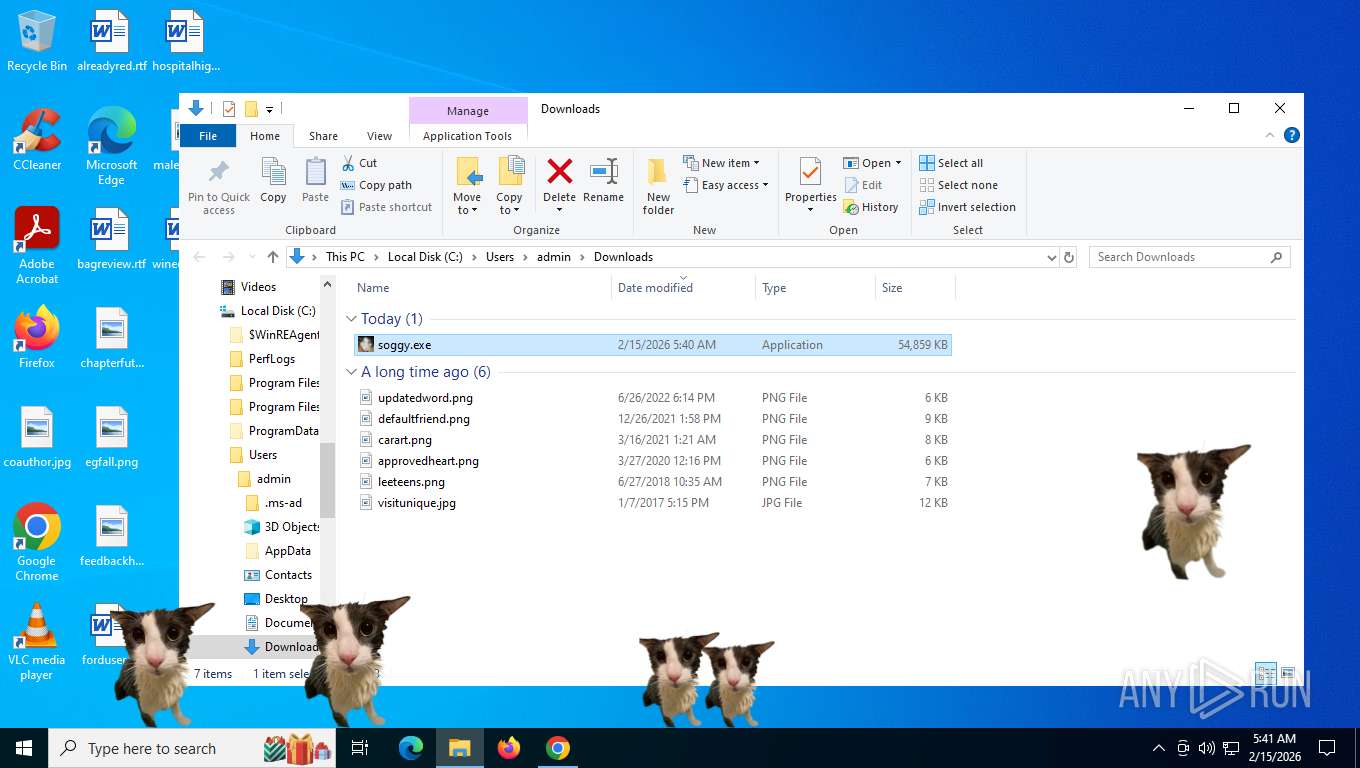Click Paste shortcut in ribbon

(386, 207)
